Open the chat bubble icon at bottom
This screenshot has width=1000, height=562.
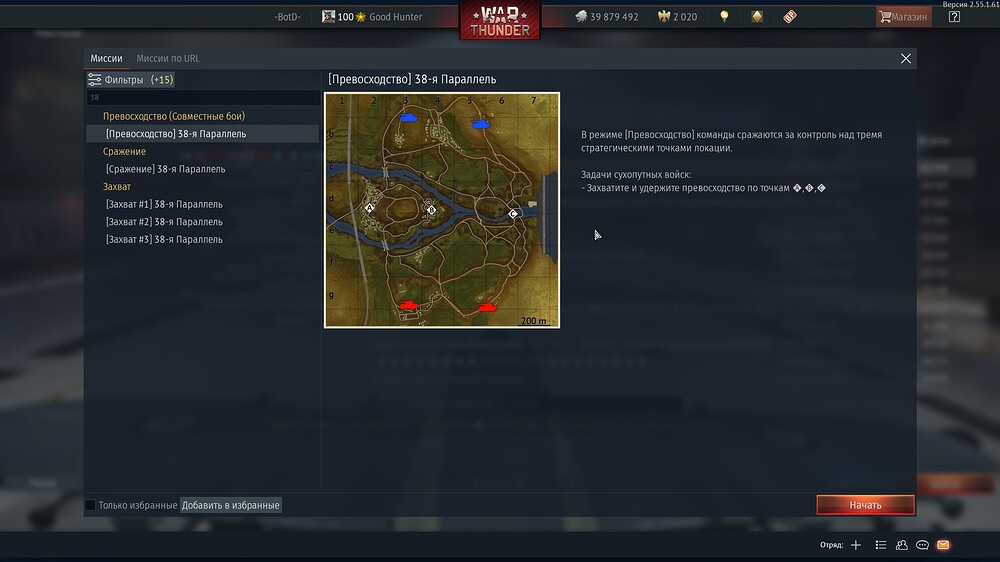(x=922, y=545)
